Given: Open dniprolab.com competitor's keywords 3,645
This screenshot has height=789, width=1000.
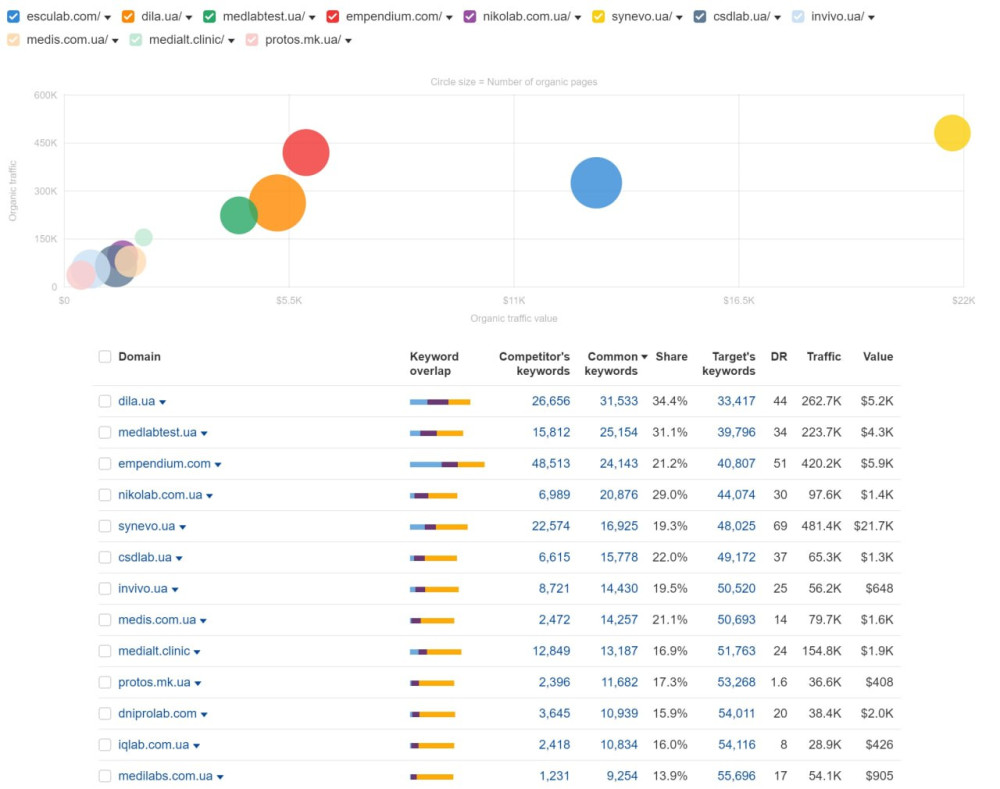Looking at the screenshot, I should click(x=554, y=714).
